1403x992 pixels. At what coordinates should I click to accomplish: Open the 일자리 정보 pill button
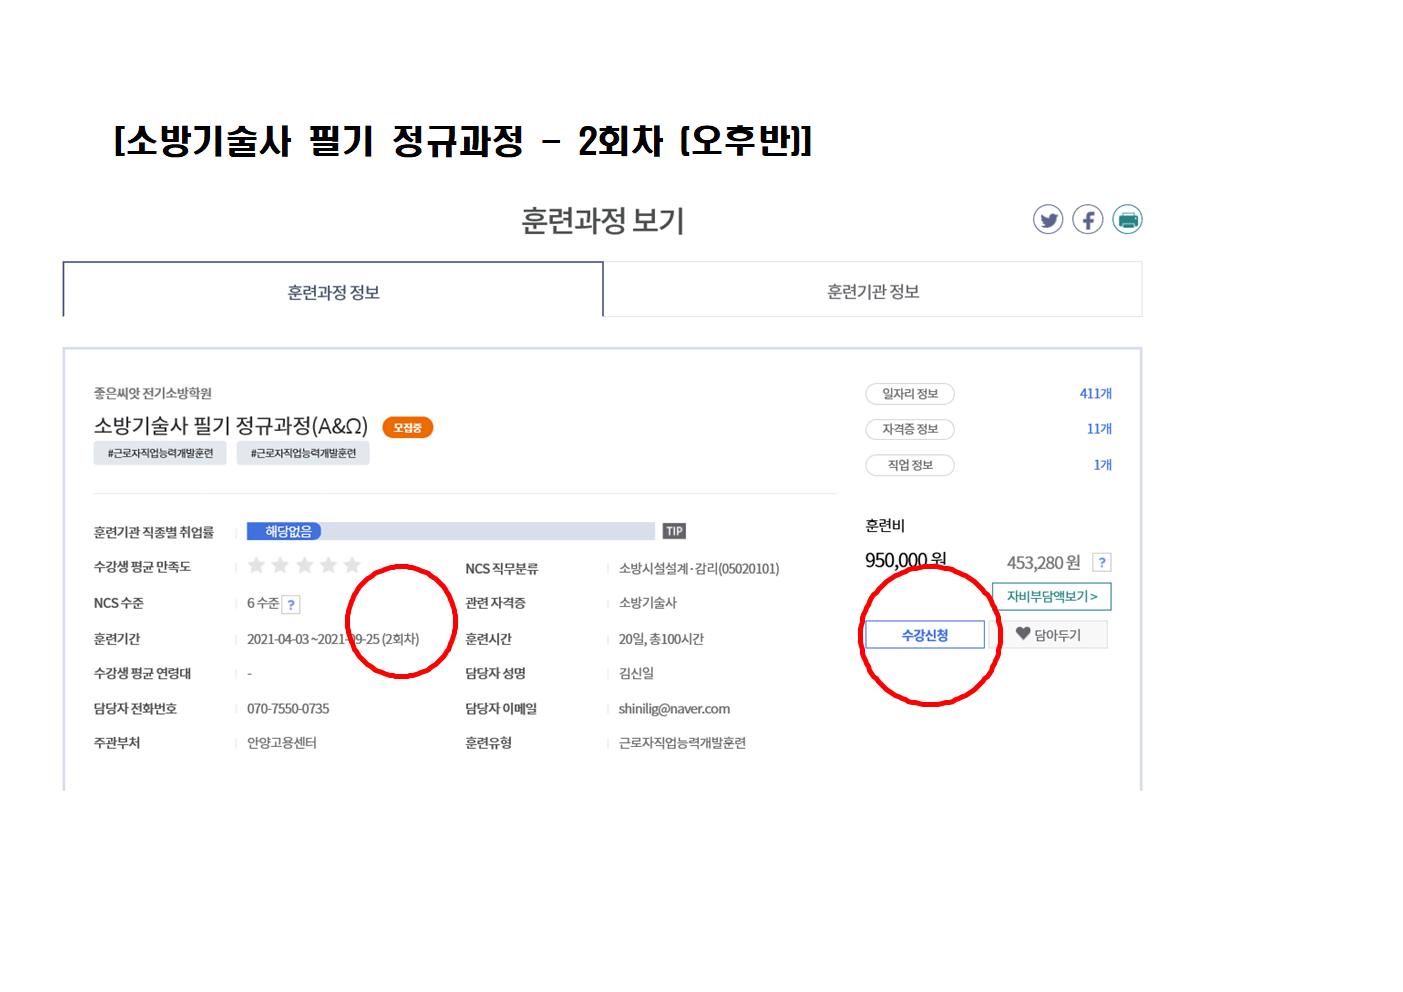910,394
